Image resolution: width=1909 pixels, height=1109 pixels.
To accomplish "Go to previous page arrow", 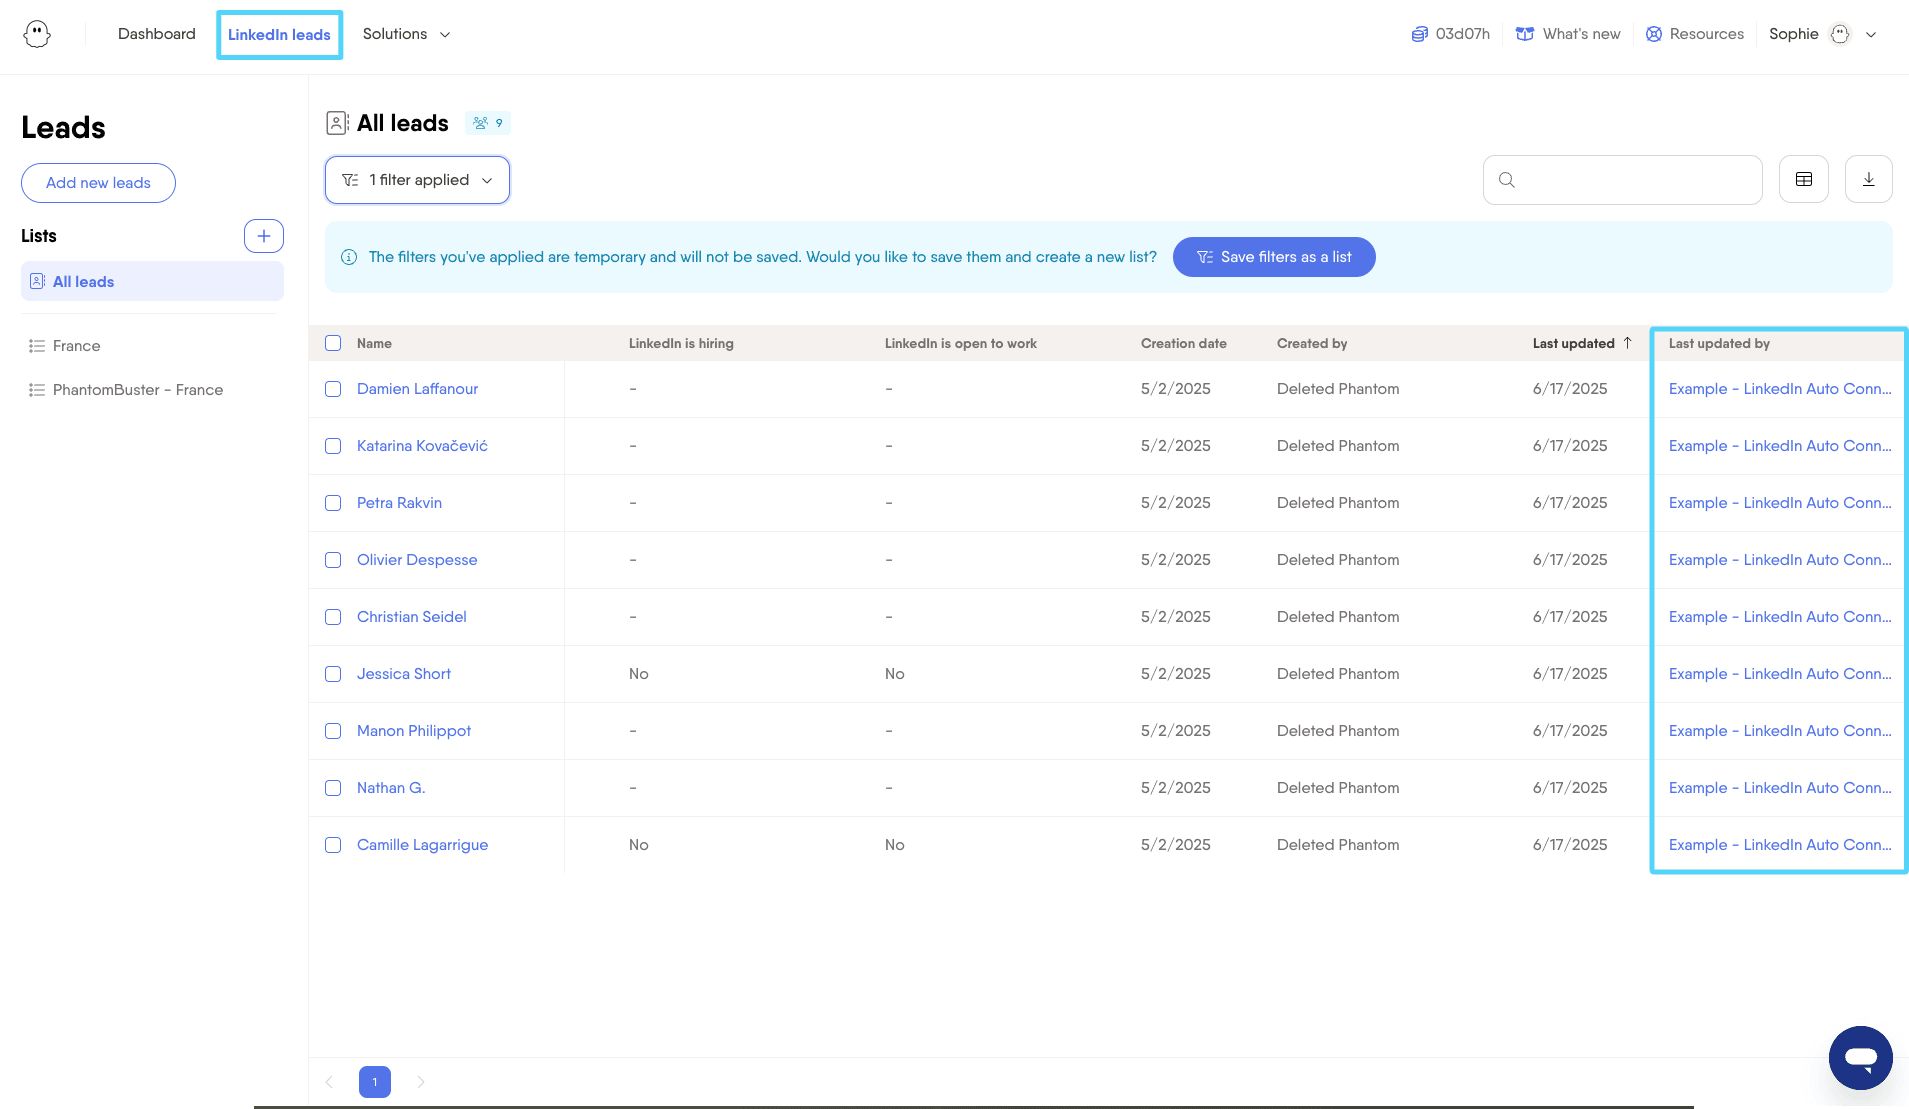I will (x=329, y=1082).
